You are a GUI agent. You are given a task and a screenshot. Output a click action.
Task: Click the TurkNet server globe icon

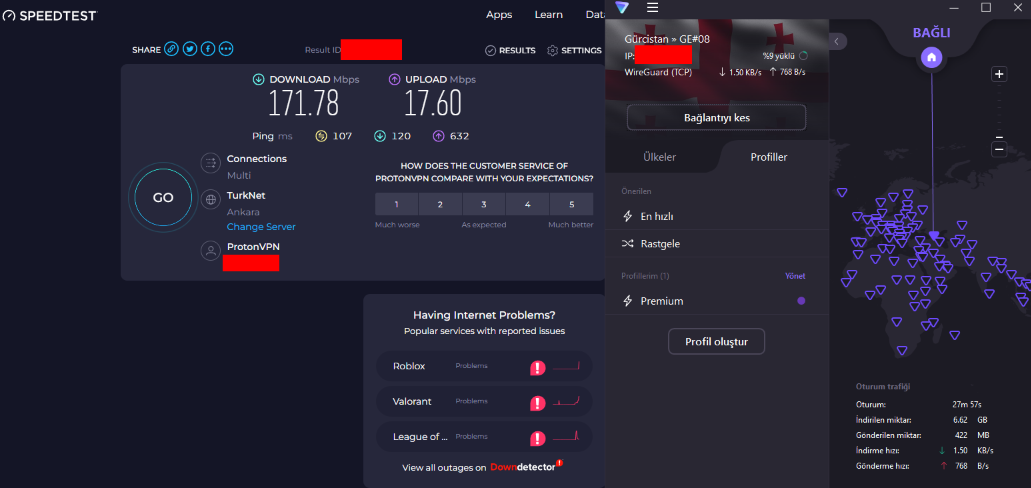pos(210,199)
